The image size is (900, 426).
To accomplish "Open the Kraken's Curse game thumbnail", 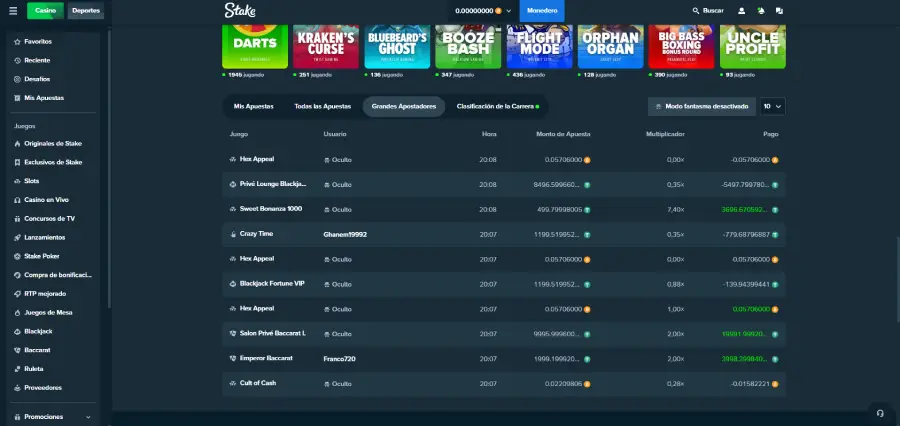I will click(x=326, y=47).
